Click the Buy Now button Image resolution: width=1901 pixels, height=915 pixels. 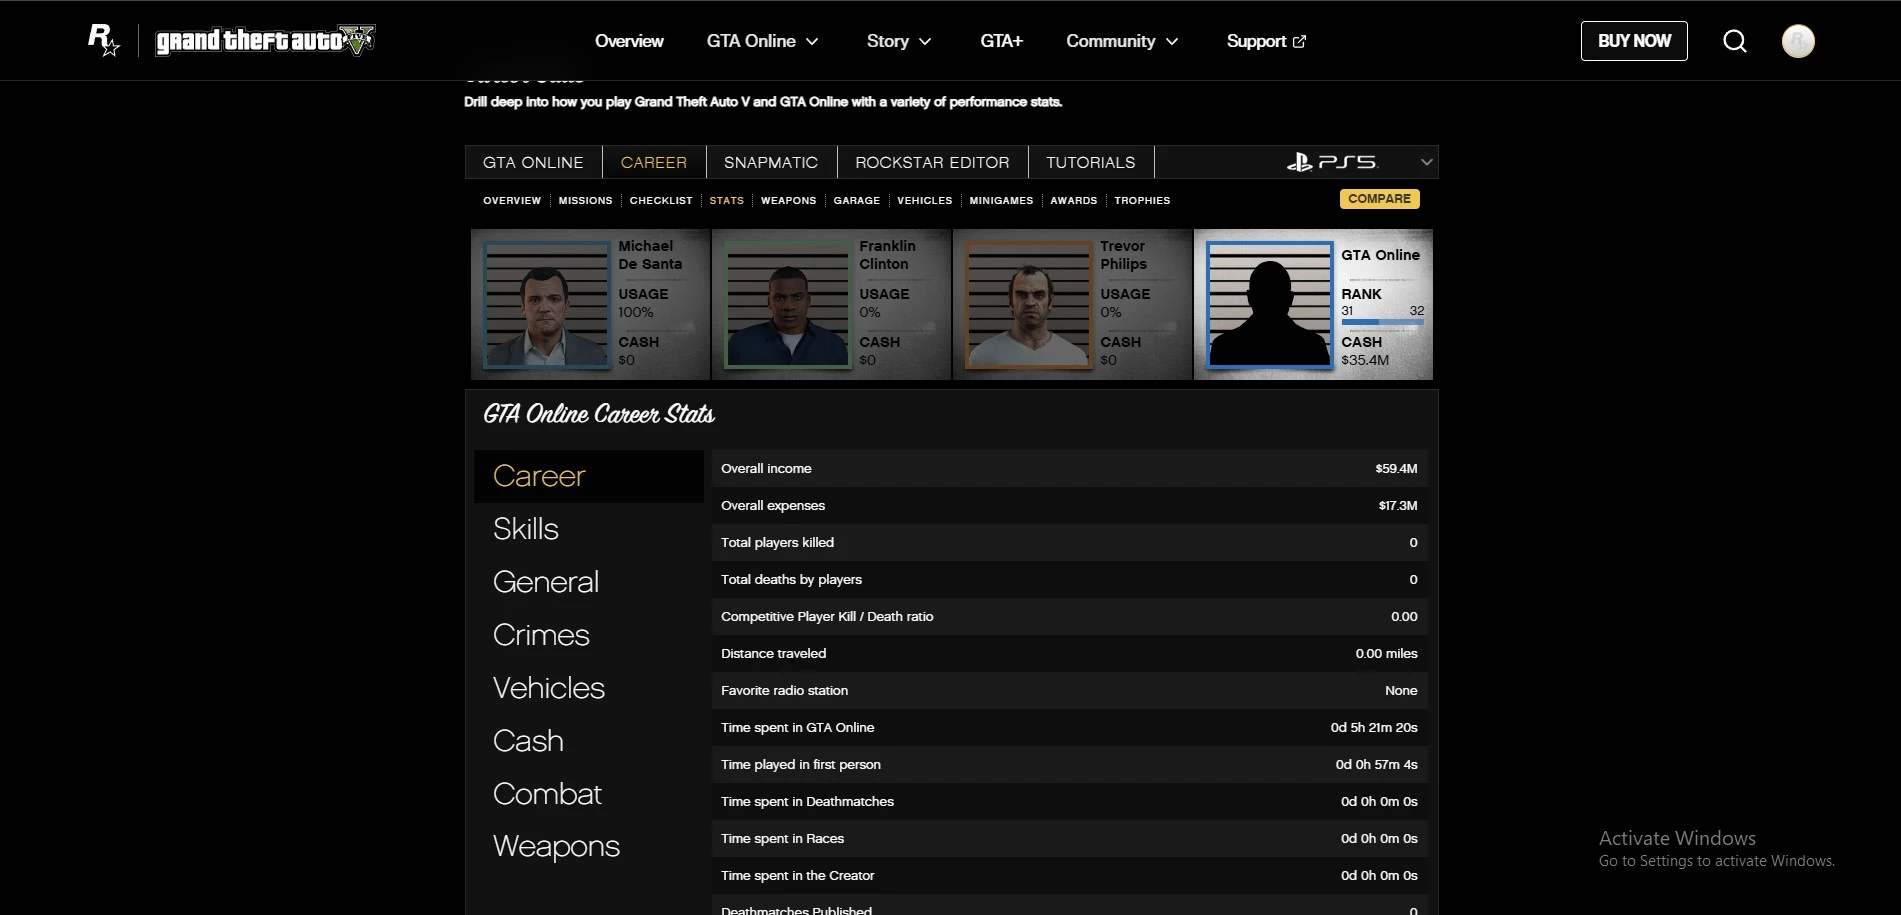tap(1633, 41)
